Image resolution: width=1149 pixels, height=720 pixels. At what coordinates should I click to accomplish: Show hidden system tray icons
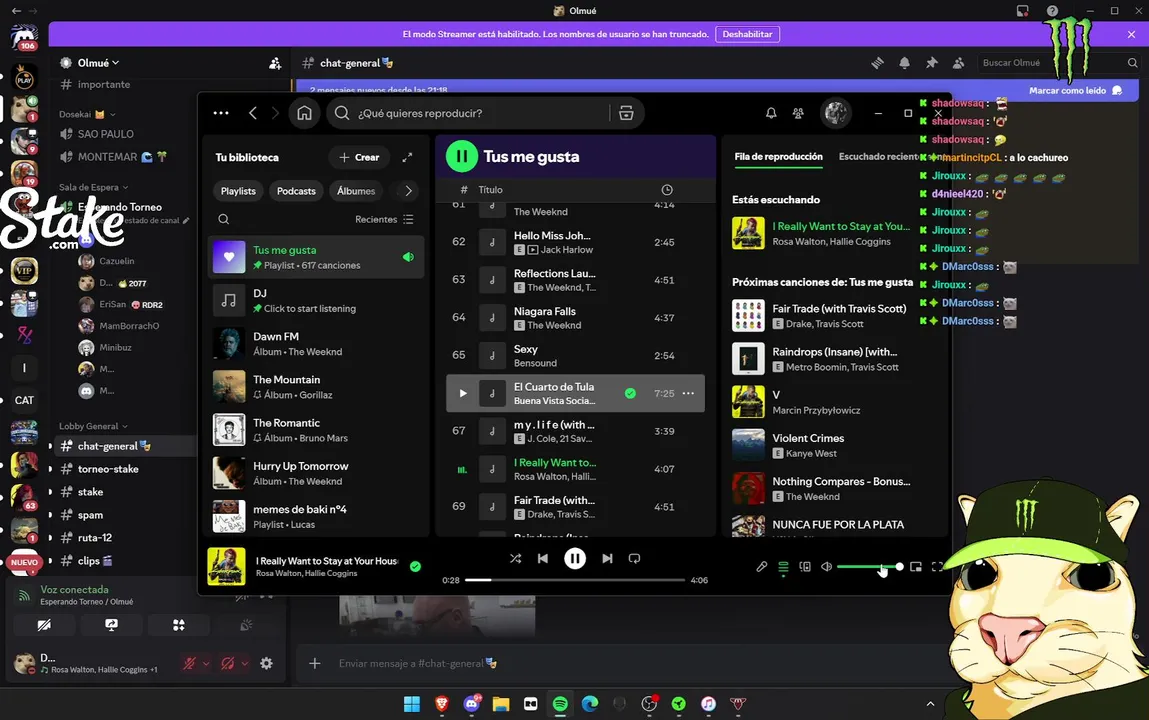pos(930,704)
